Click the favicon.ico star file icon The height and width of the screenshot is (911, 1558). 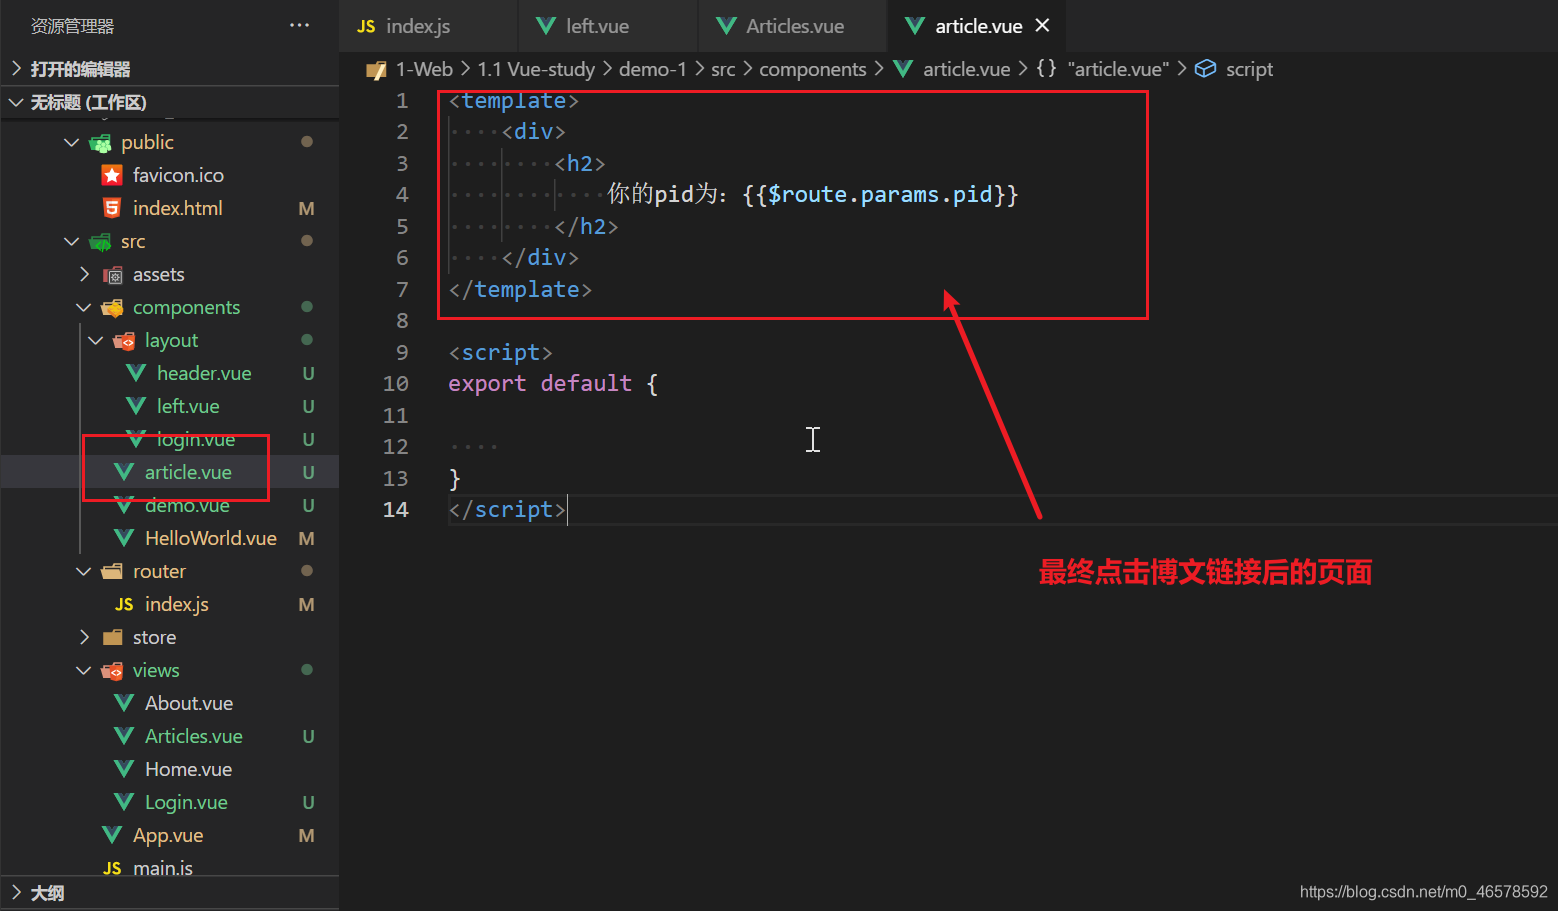click(x=112, y=175)
